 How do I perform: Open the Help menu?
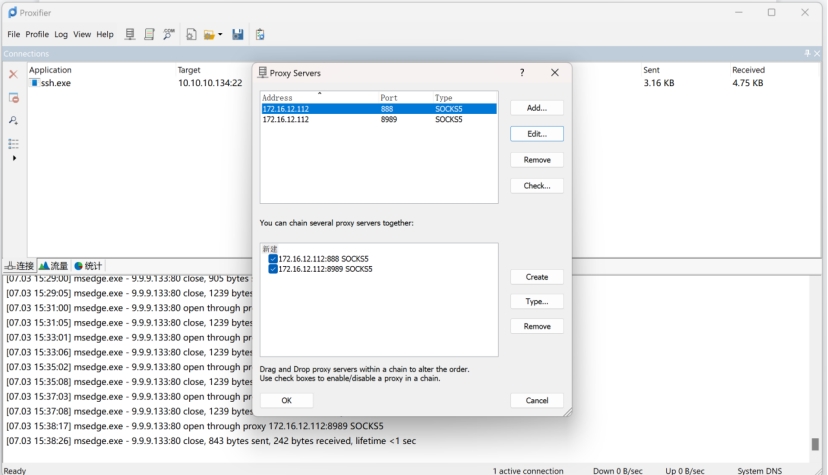pyautogui.click(x=105, y=34)
